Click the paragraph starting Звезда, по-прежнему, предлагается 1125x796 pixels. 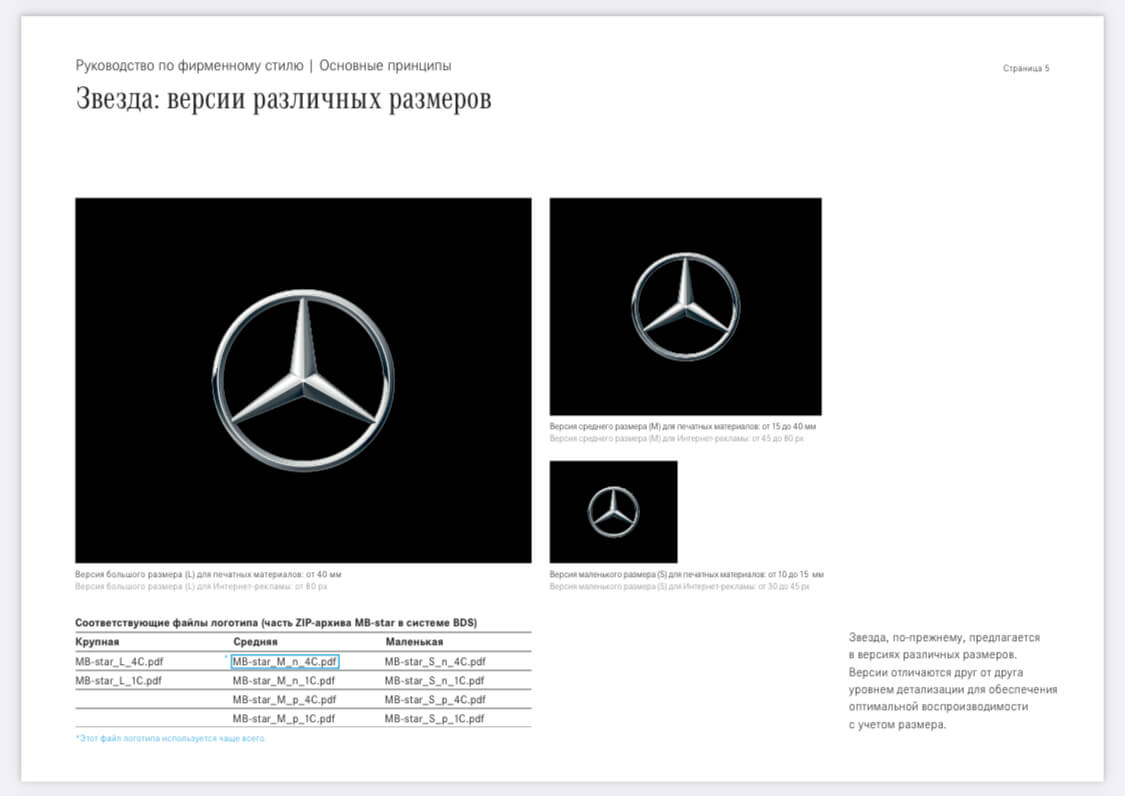tap(953, 680)
